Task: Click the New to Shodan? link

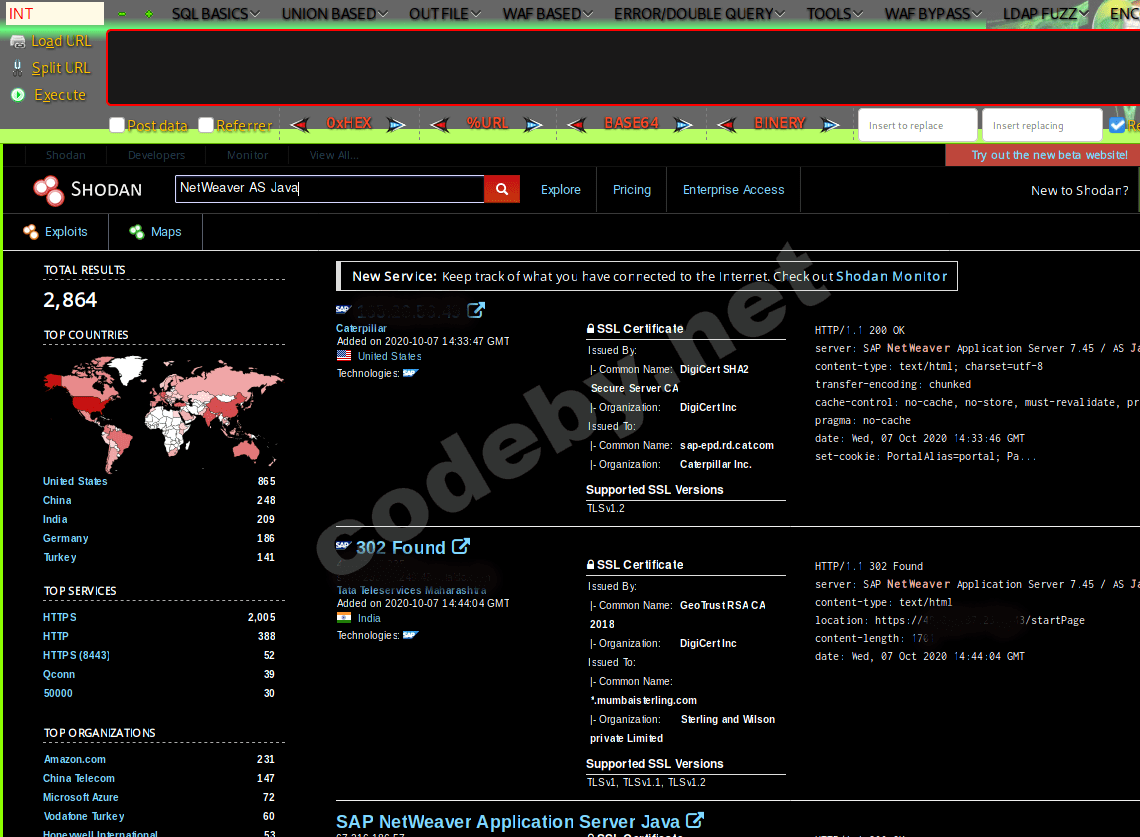Action: (x=1080, y=191)
